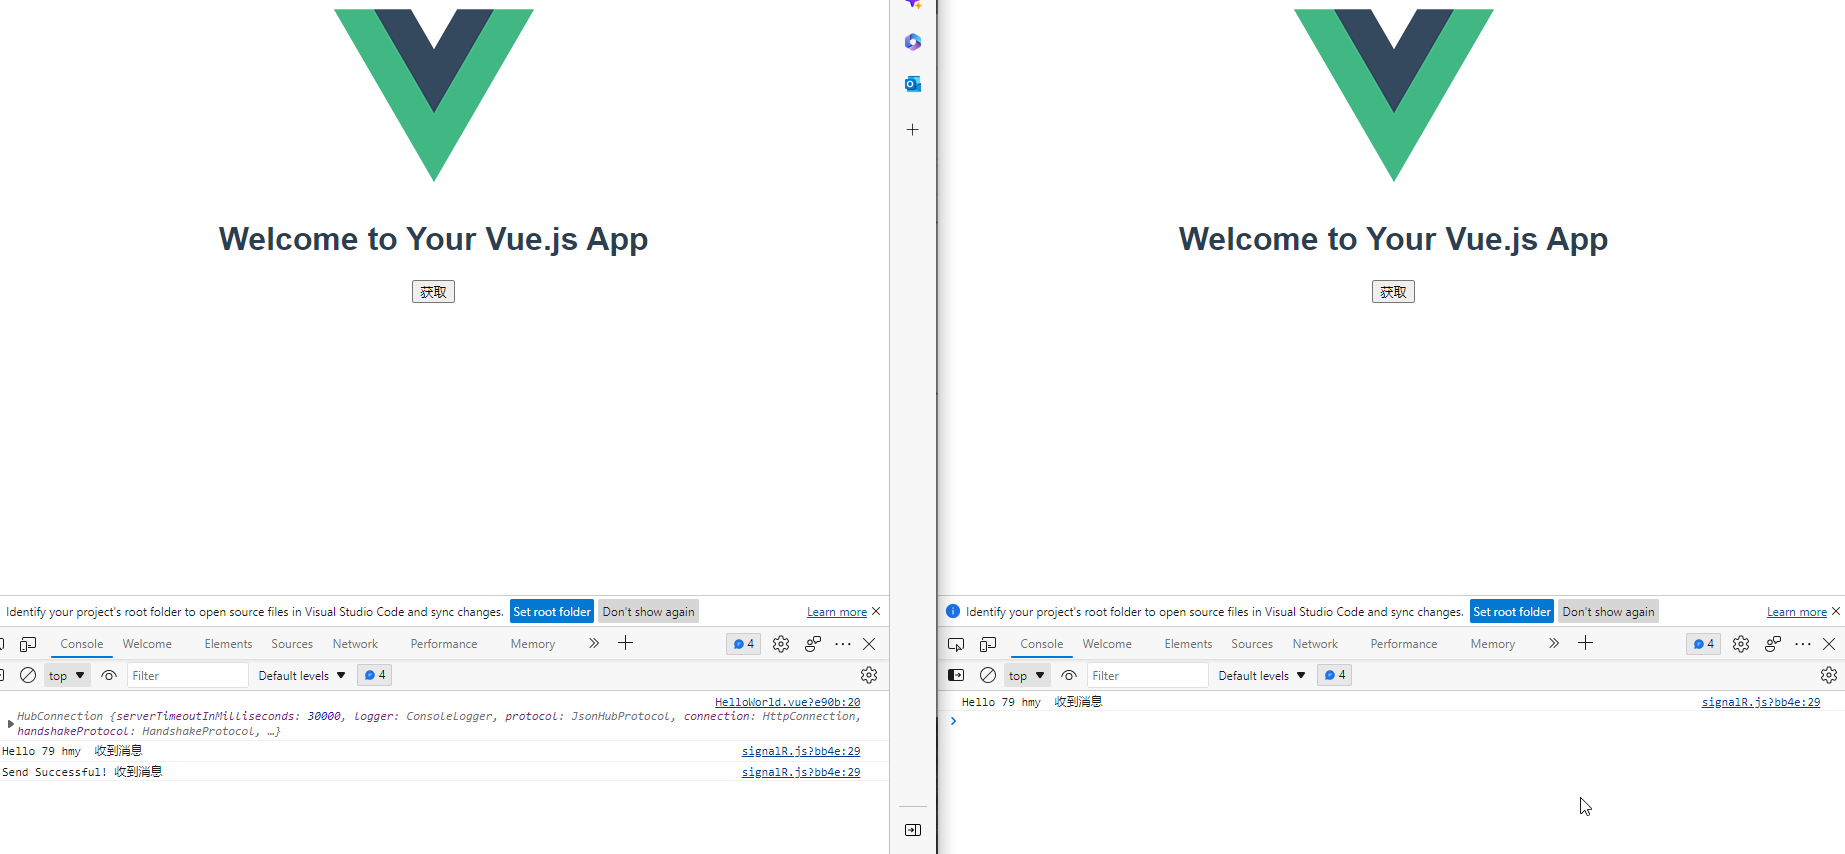
Task: Open Default levels dropdown in right console
Action: pos(1262,675)
